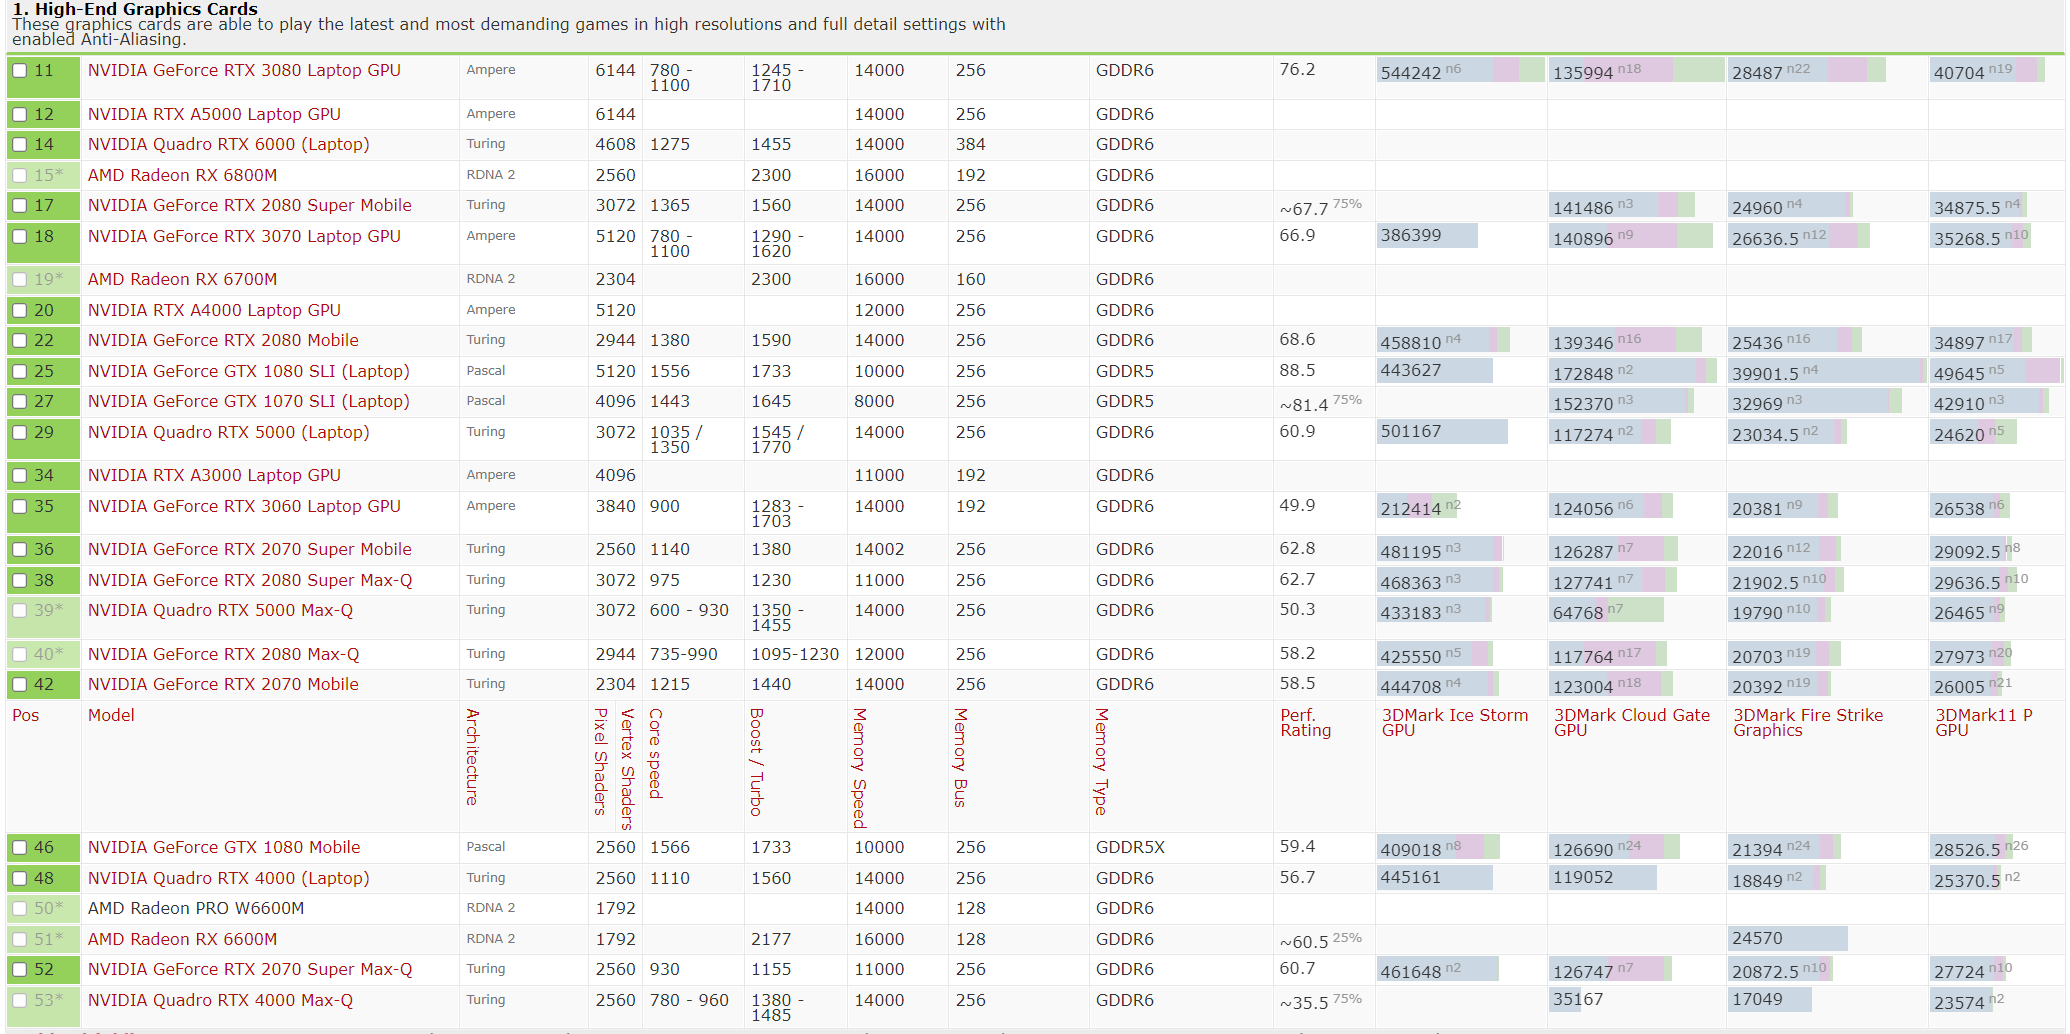The width and height of the screenshot is (2070, 1034).
Task: Visit NVIDIA GeForce GTX 1080 SLI (Laptop) page
Action: 248,371
